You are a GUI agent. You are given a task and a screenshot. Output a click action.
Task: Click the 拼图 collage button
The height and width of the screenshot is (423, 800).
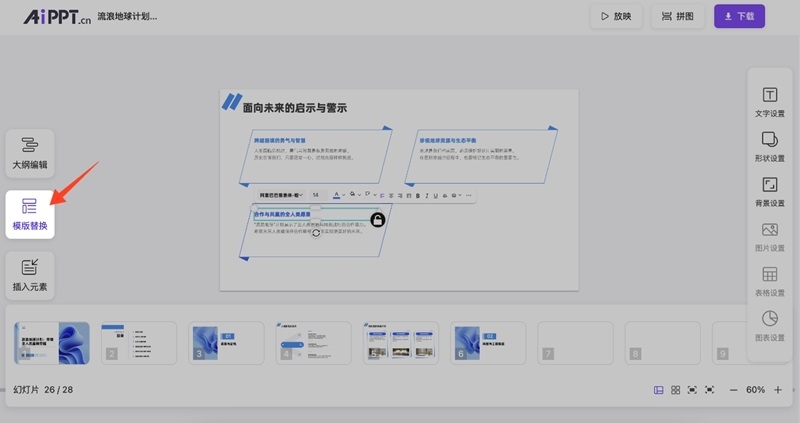pos(678,16)
